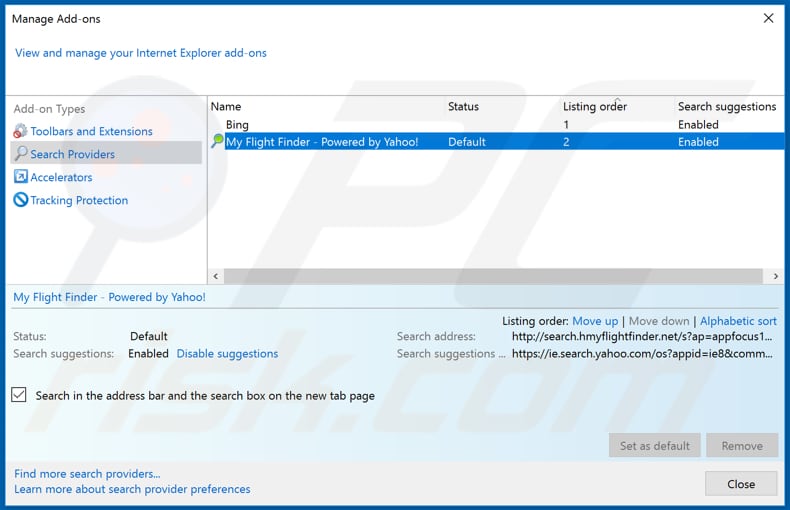Close the Manage Add-ons dialog via X
Image resolution: width=790 pixels, height=510 pixels.
[768, 18]
